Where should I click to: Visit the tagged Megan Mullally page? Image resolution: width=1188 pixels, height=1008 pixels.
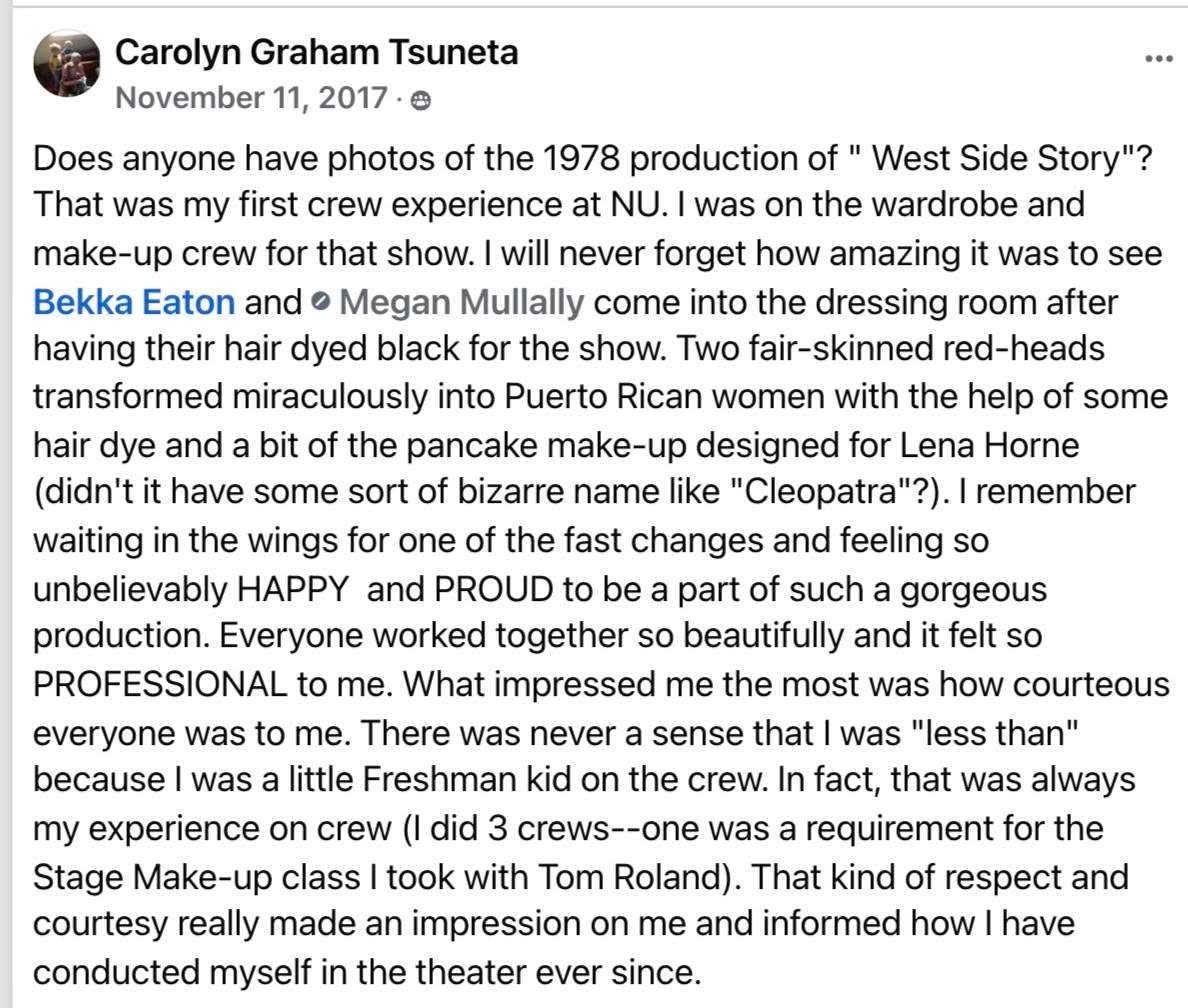coord(461,302)
